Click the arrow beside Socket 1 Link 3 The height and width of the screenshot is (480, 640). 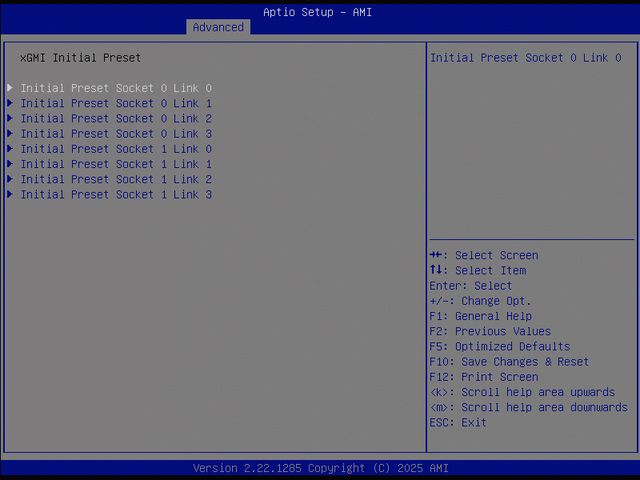[10, 194]
